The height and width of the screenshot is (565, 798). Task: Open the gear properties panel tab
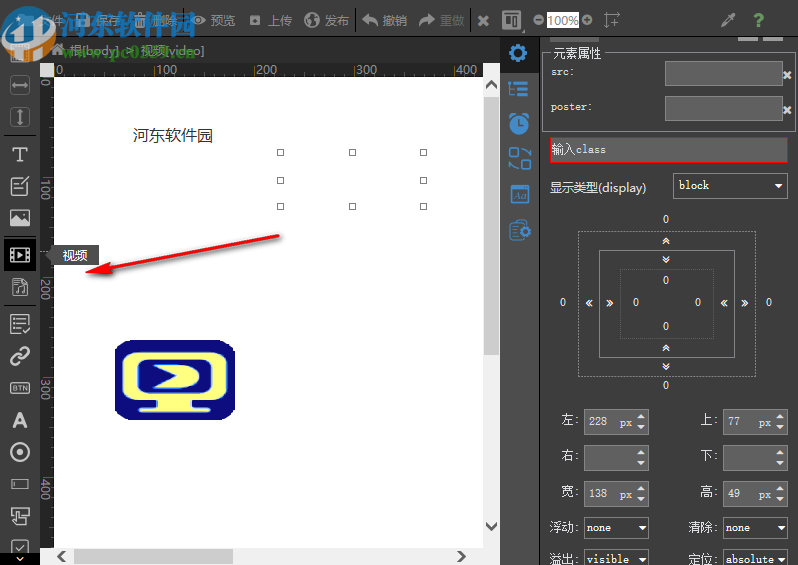pyautogui.click(x=518, y=53)
